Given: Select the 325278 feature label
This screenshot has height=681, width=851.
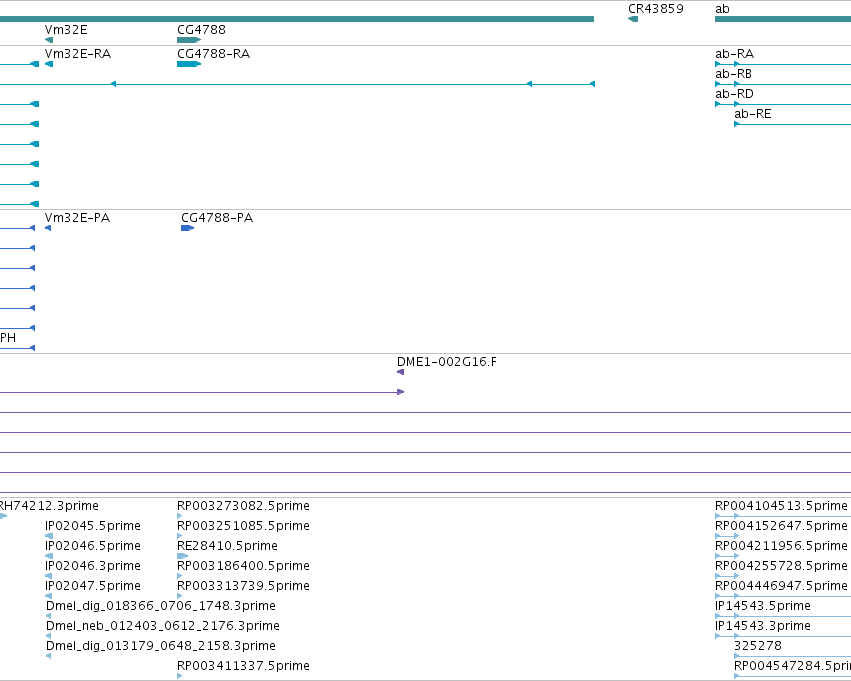Looking at the screenshot, I should (x=758, y=646).
